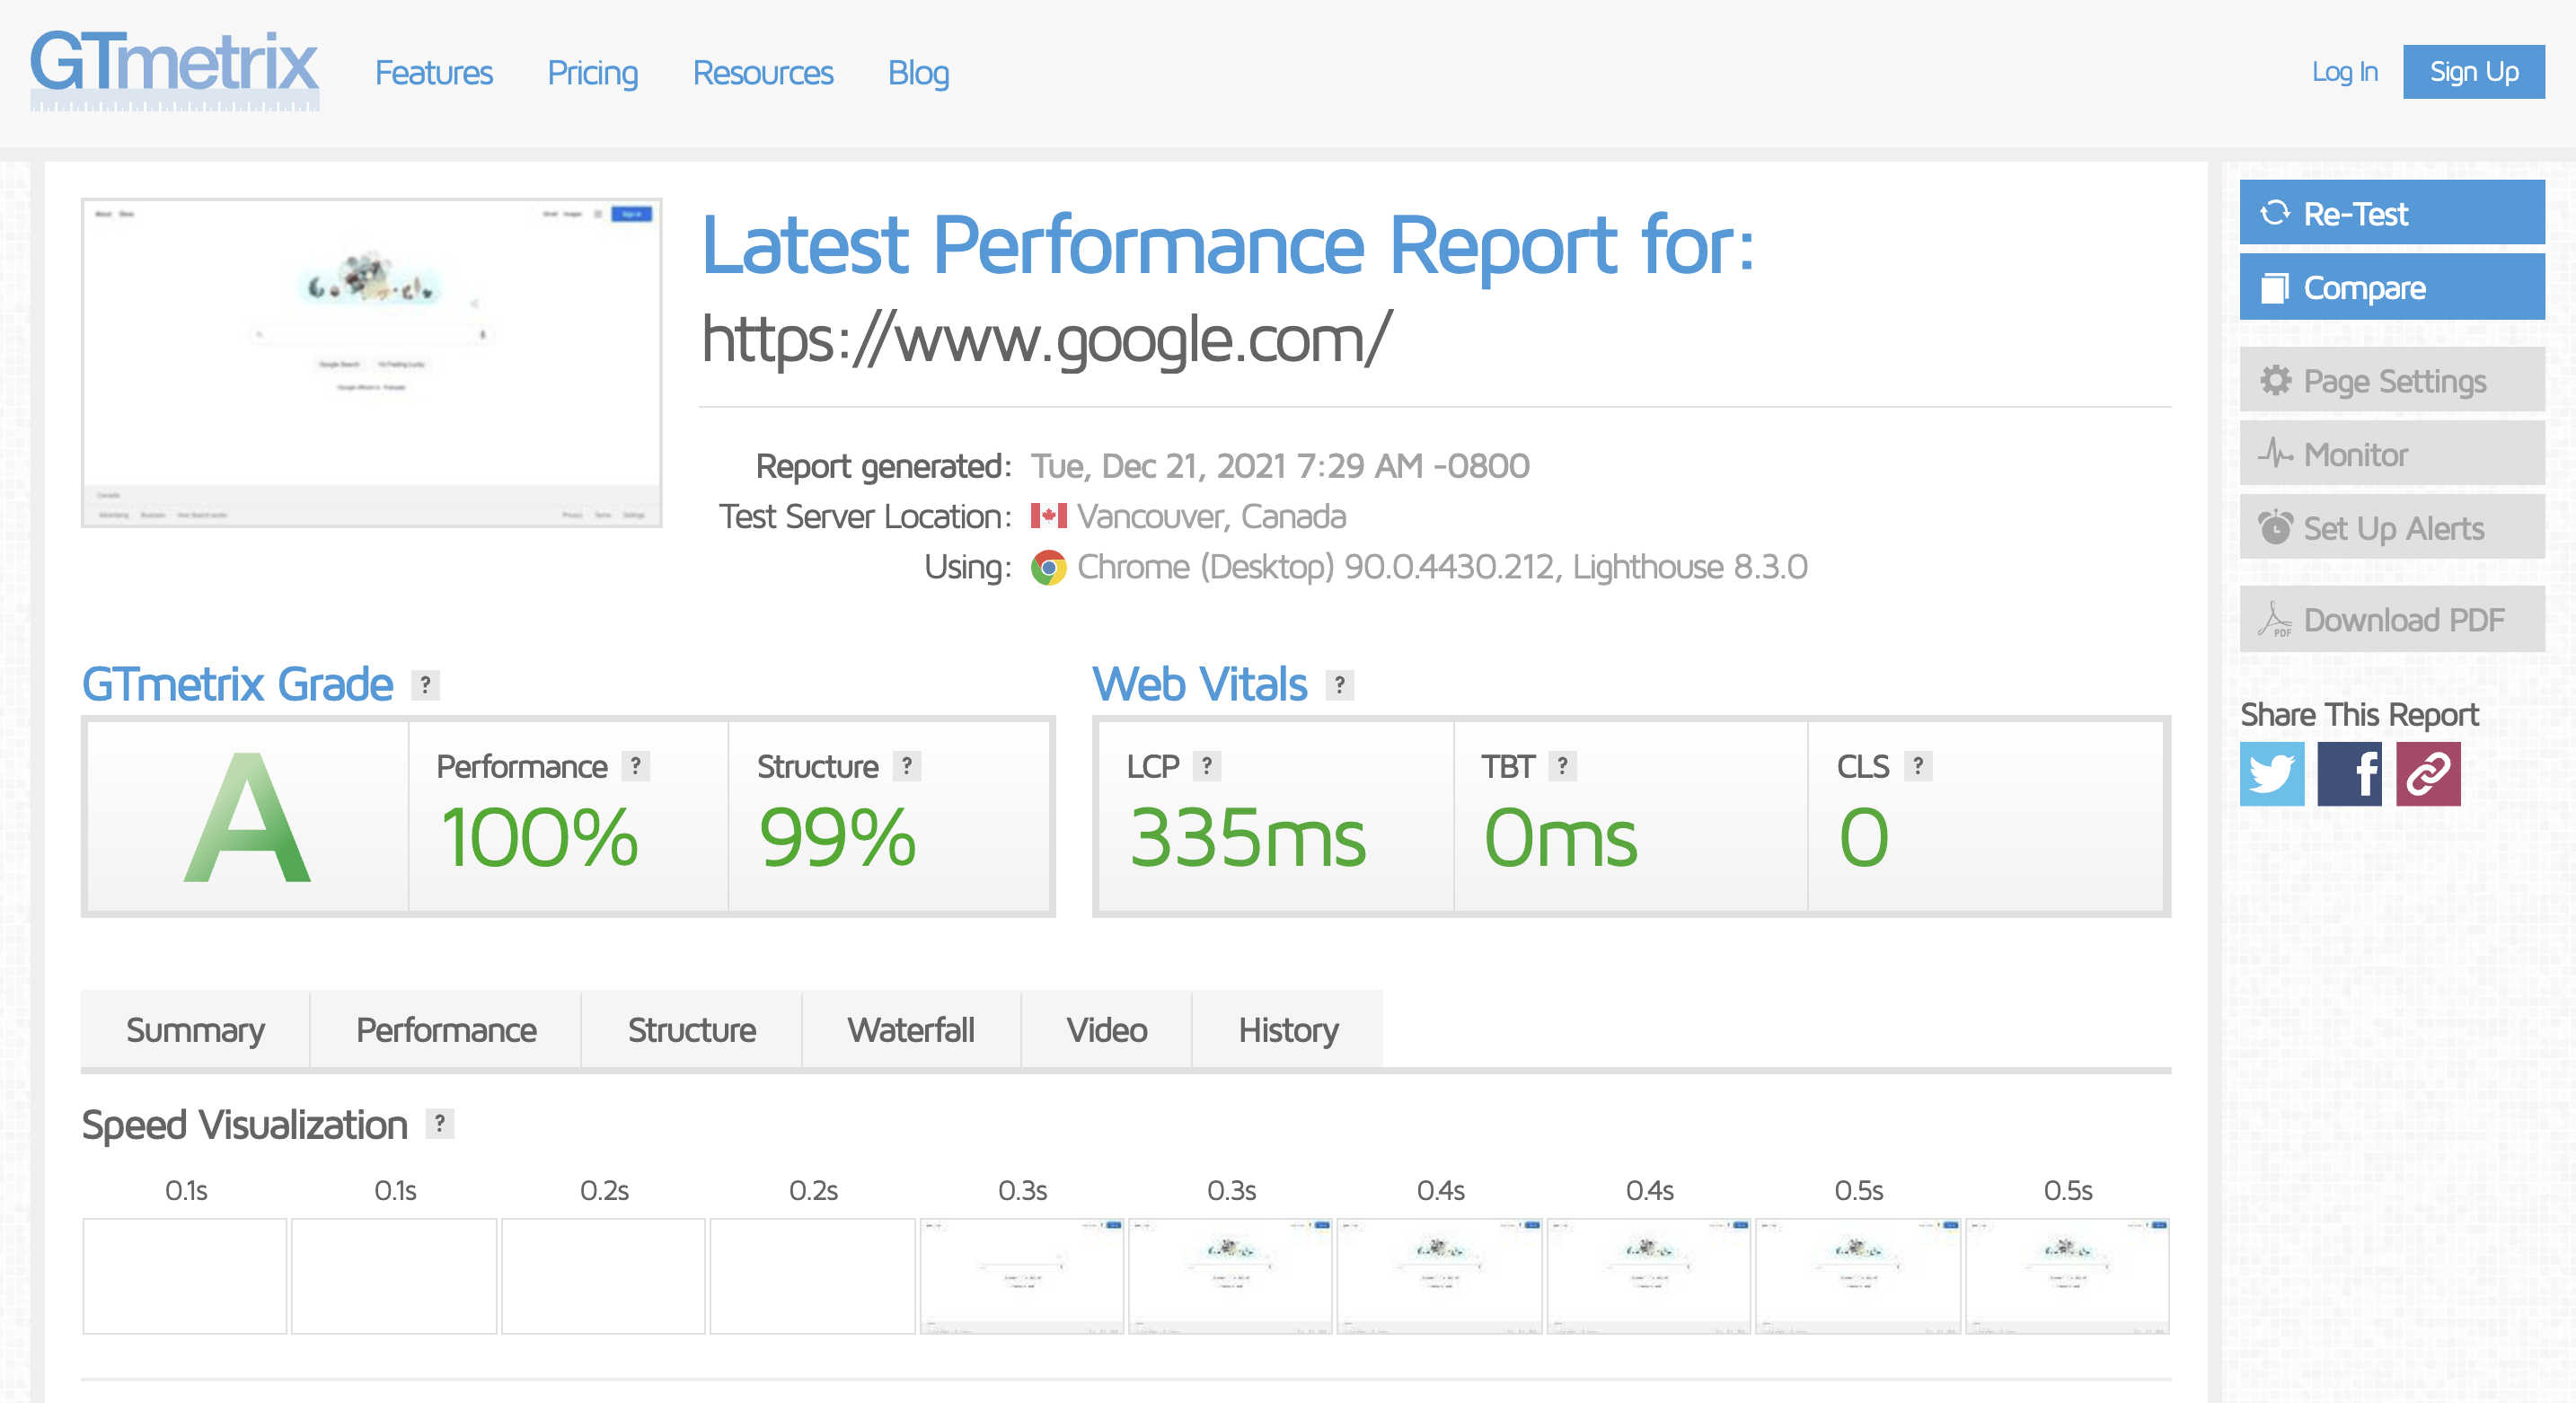Click the 100% performance score
The width and height of the screenshot is (2576, 1403).
click(x=540, y=837)
